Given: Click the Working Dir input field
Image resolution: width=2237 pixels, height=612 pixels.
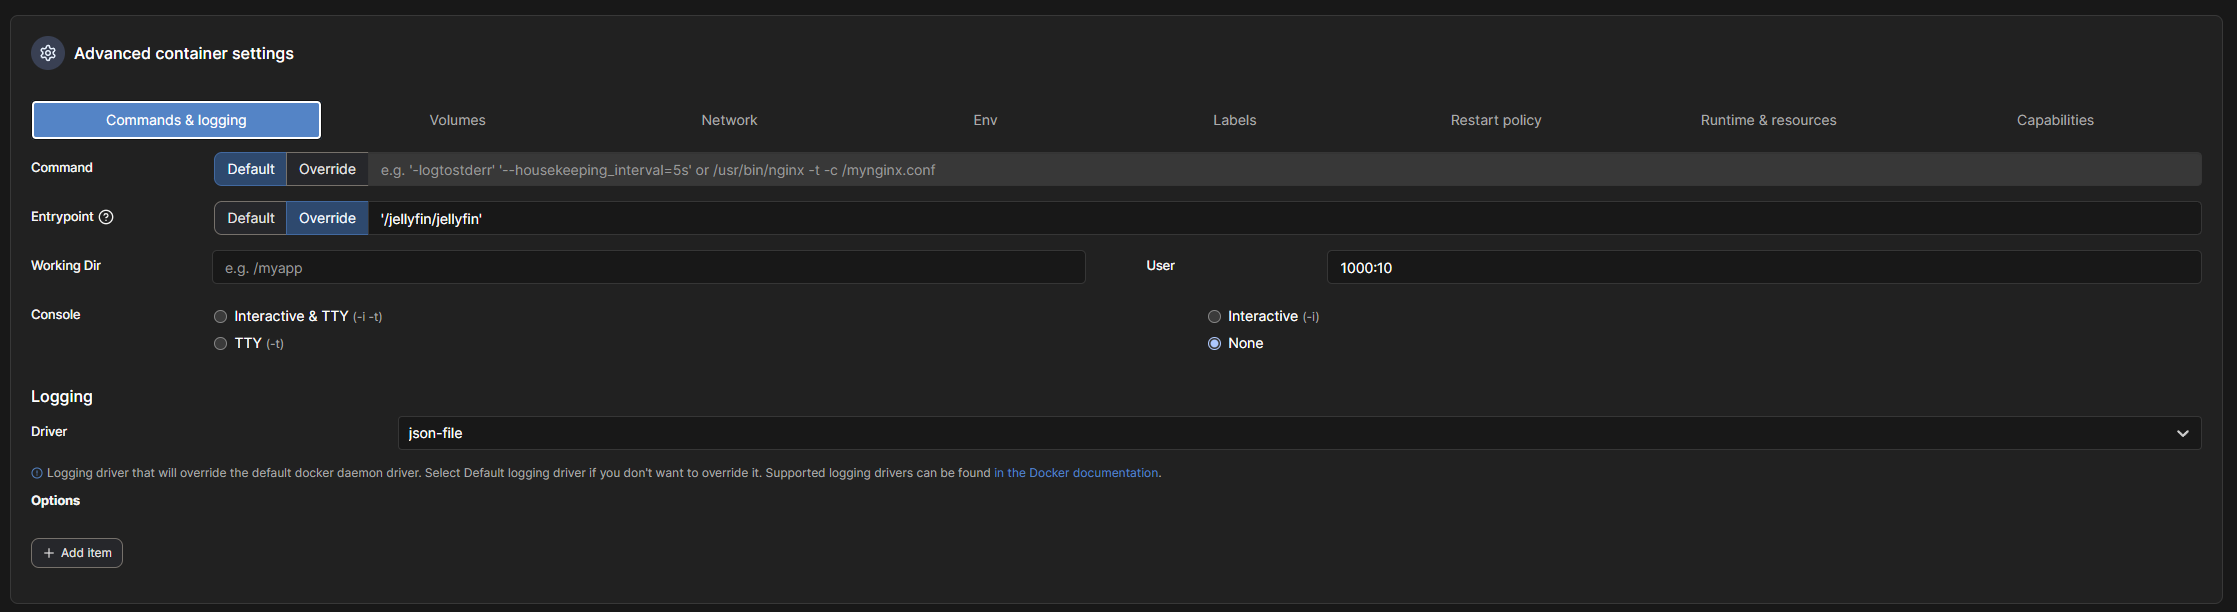Looking at the screenshot, I should [x=648, y=267].
